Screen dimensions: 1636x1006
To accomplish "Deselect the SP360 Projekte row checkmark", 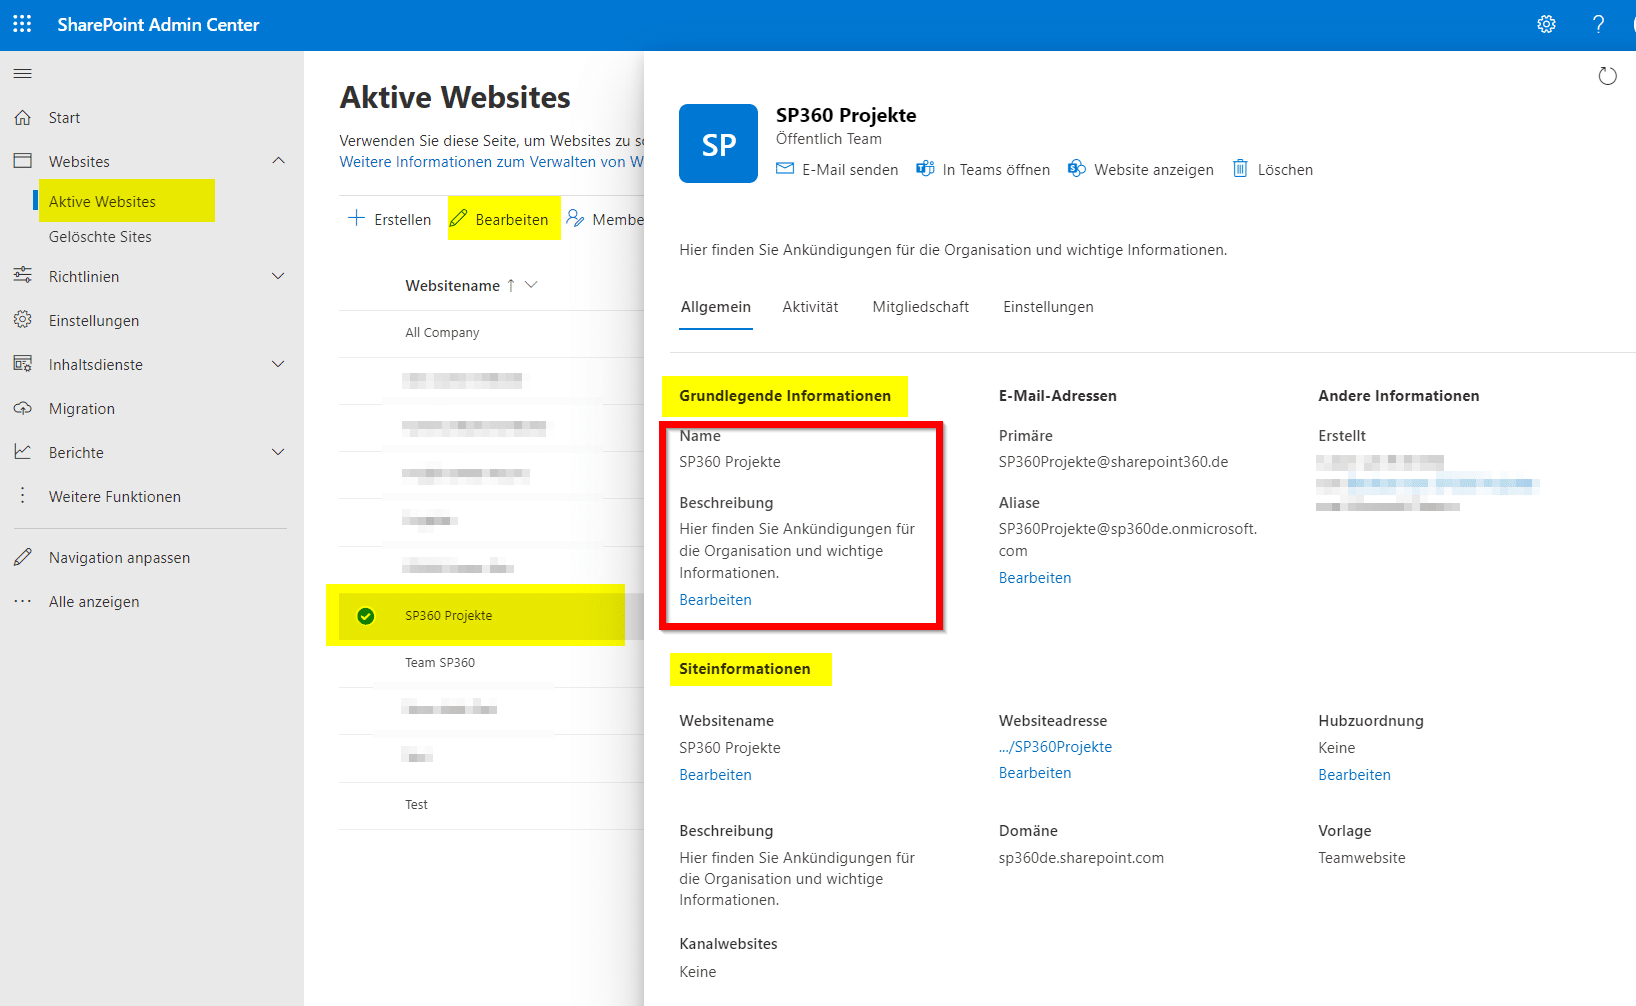I will (x=366, y=616).
